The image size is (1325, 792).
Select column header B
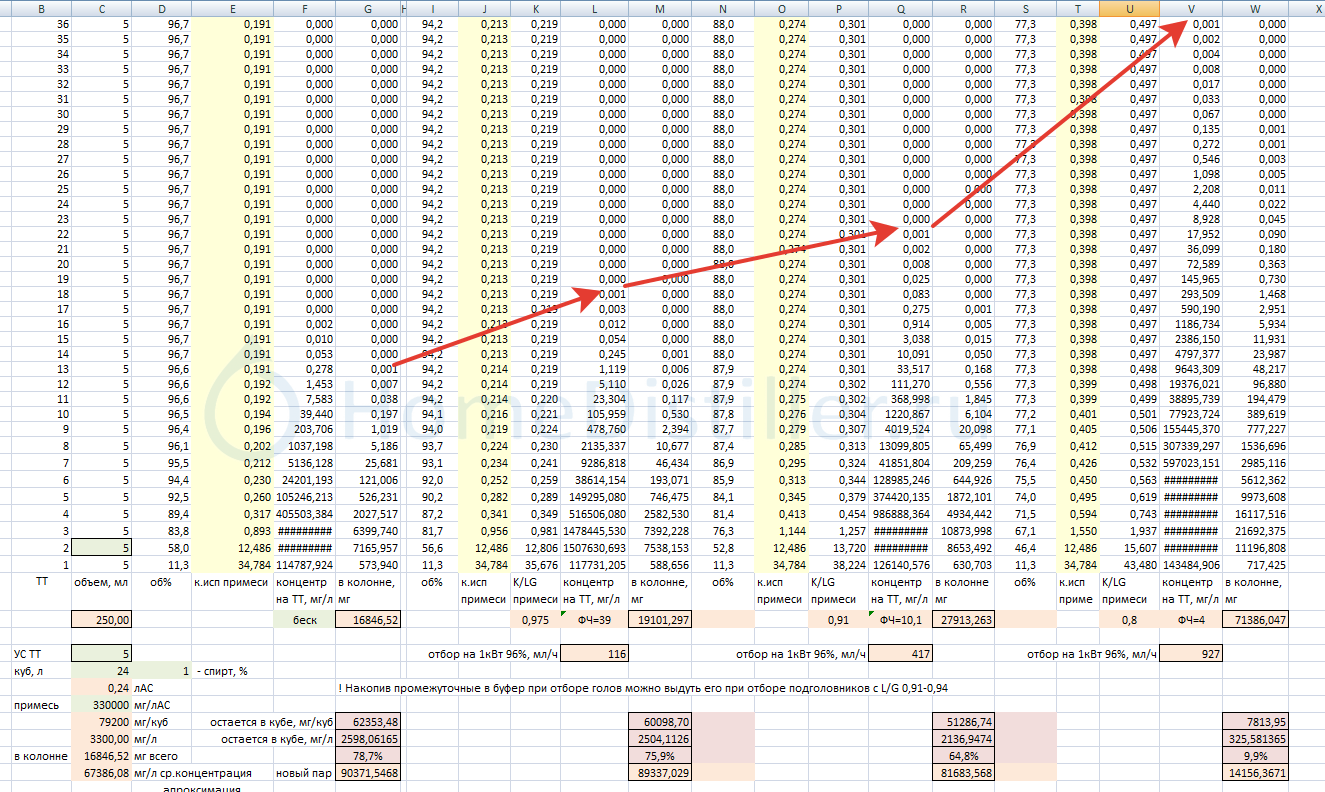click(40, 7)
